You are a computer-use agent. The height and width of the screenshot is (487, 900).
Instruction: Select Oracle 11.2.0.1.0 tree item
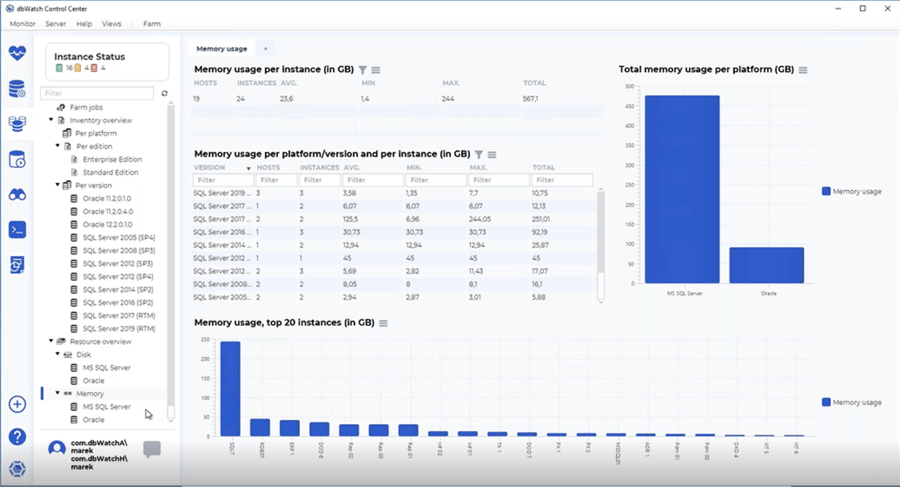coord(107,198)
